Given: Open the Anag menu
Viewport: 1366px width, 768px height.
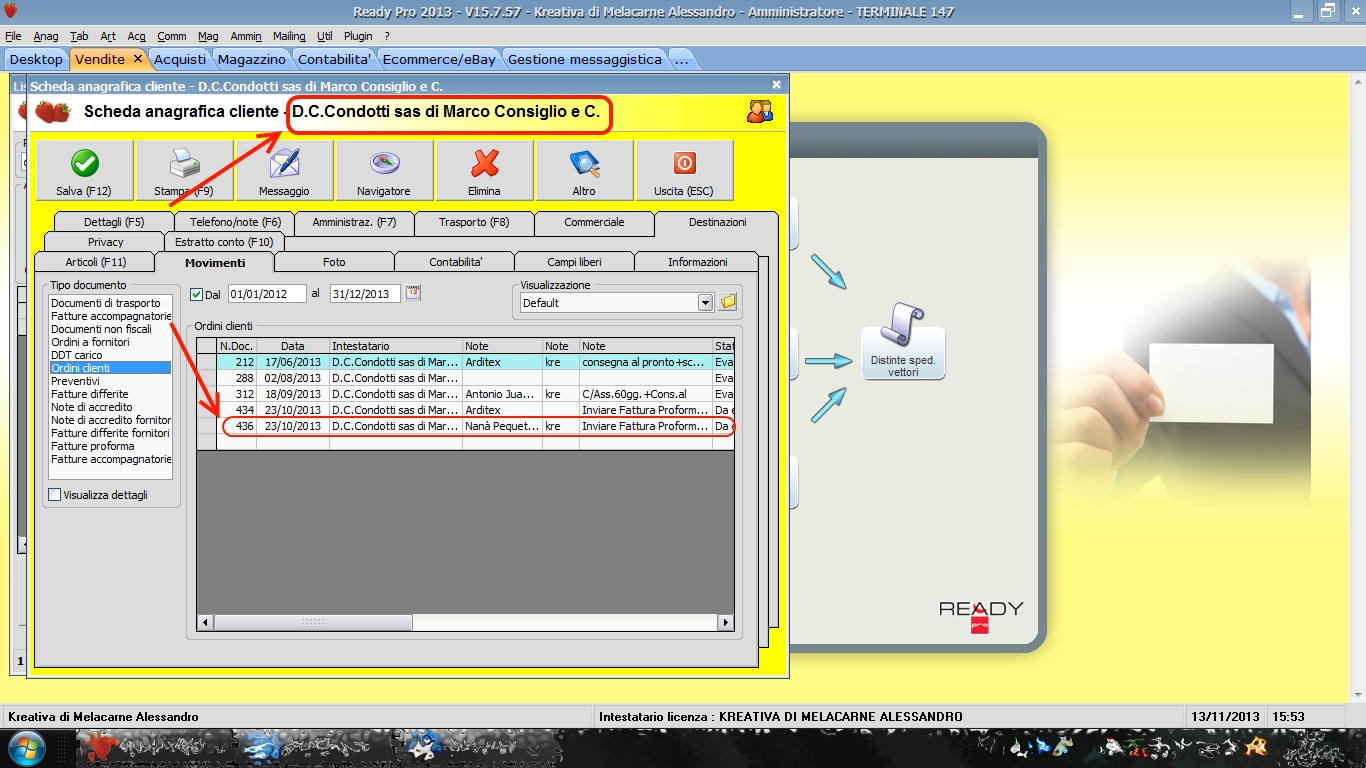Looking at the screenshot, I should point(46,36).
